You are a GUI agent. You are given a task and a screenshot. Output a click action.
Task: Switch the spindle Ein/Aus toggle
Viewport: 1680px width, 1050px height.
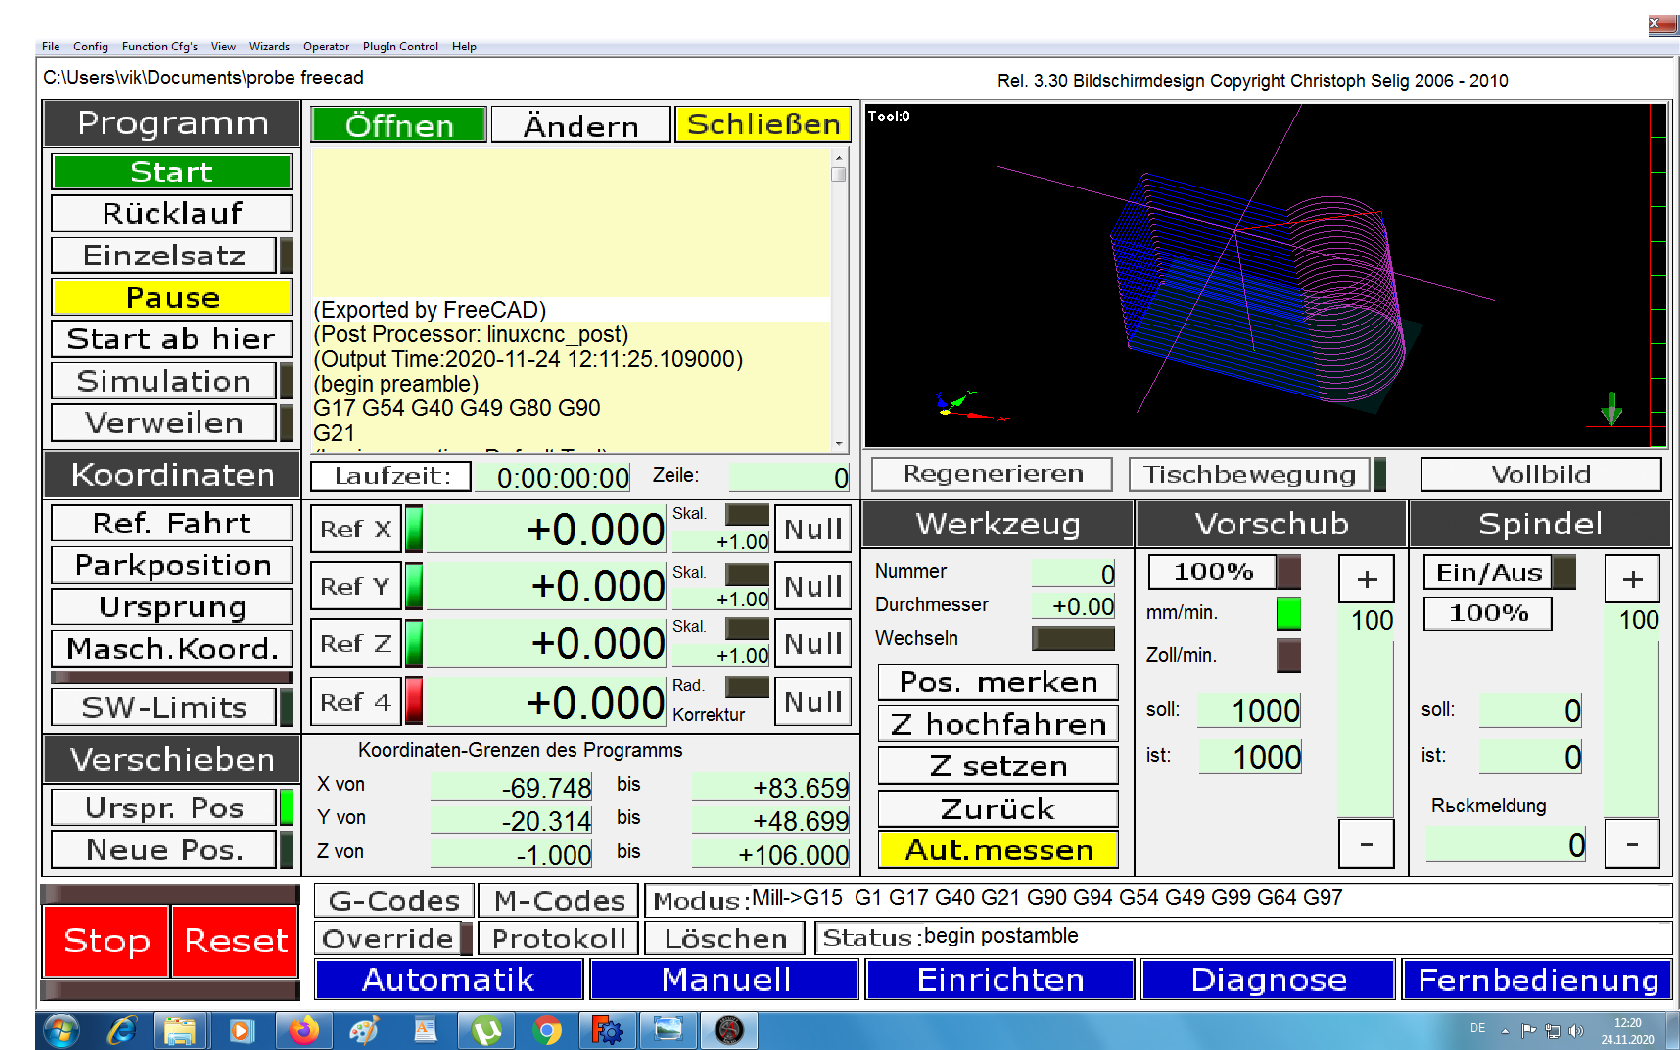(1489, 572)
